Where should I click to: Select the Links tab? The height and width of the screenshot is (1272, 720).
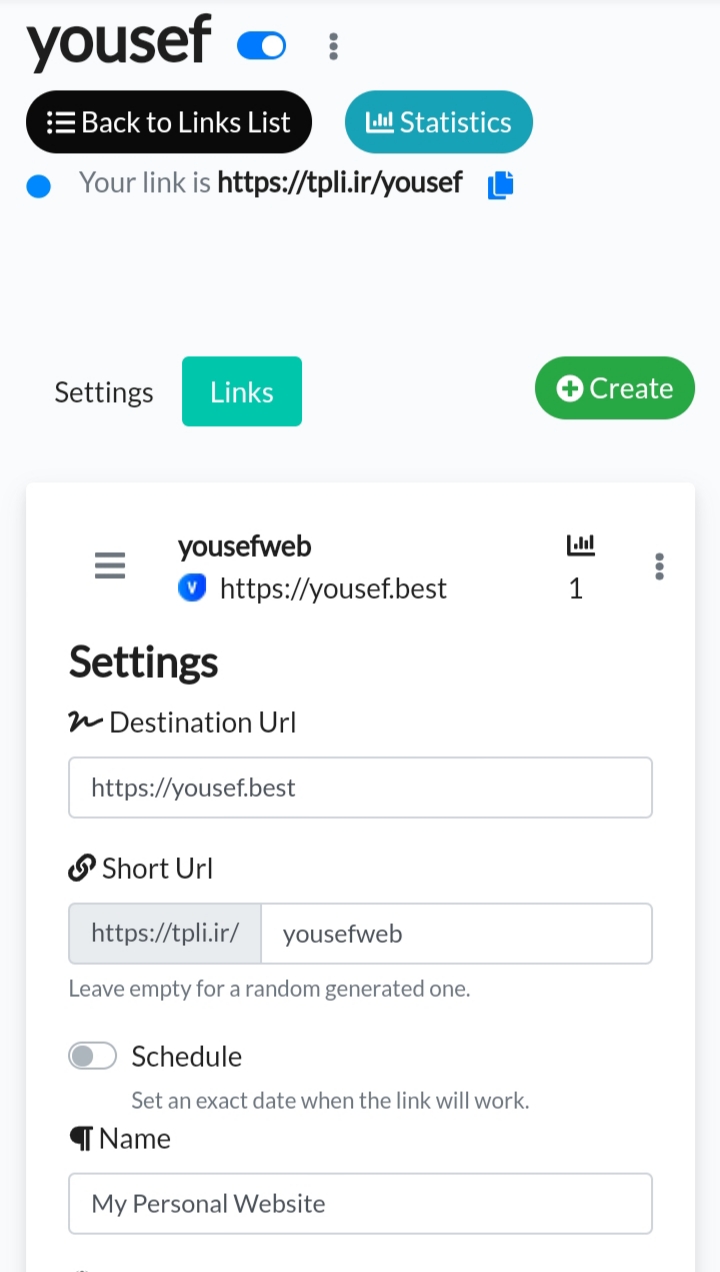point(242,392)
